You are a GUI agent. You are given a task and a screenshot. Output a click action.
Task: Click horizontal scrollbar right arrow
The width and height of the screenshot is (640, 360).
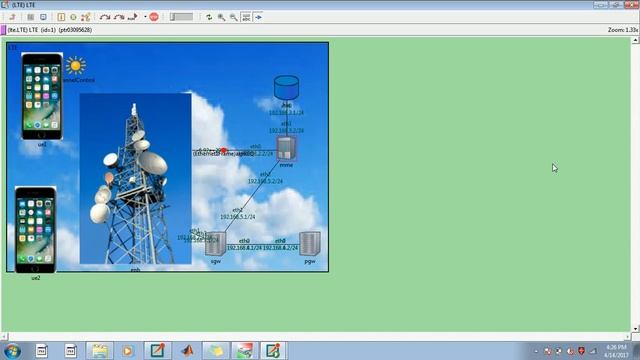point(628,337)
